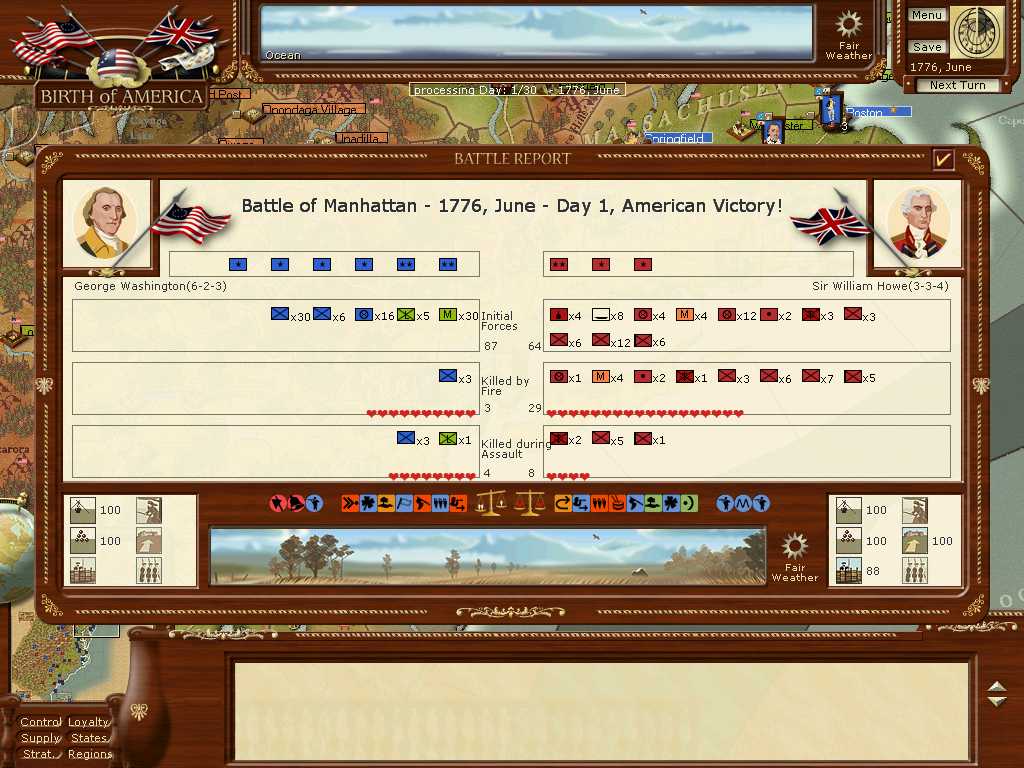Click Sir William Howe's portrait

[x=918, y=224]
